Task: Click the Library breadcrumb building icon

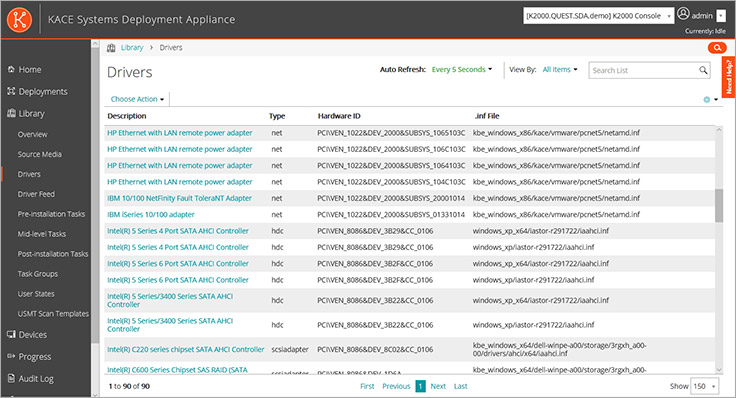Action: (111, 47)
